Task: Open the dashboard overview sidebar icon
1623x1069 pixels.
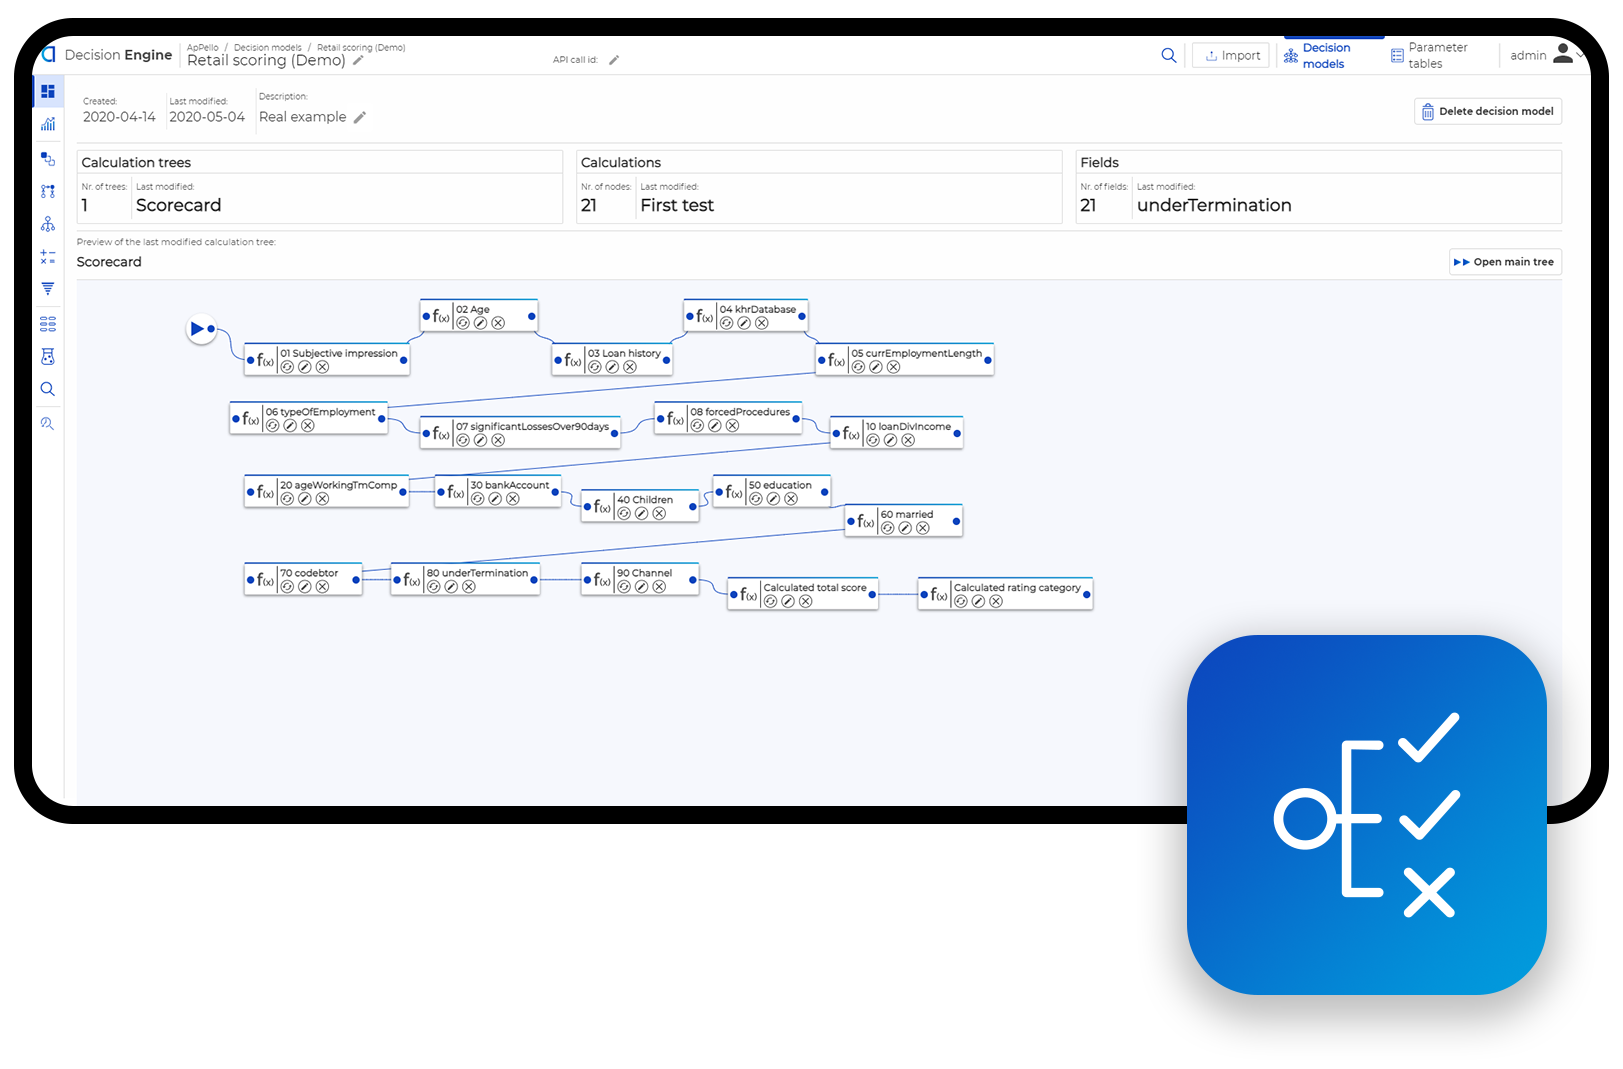Action: 47,91
